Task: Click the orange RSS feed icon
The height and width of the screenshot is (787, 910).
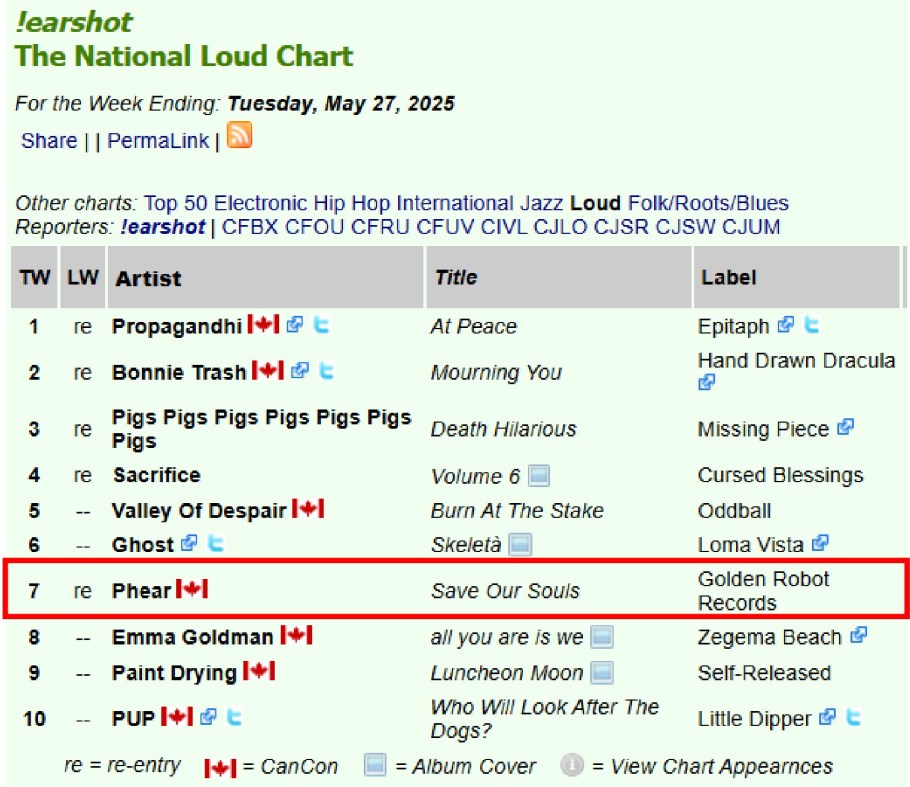Action: click(x=239, y=135)
